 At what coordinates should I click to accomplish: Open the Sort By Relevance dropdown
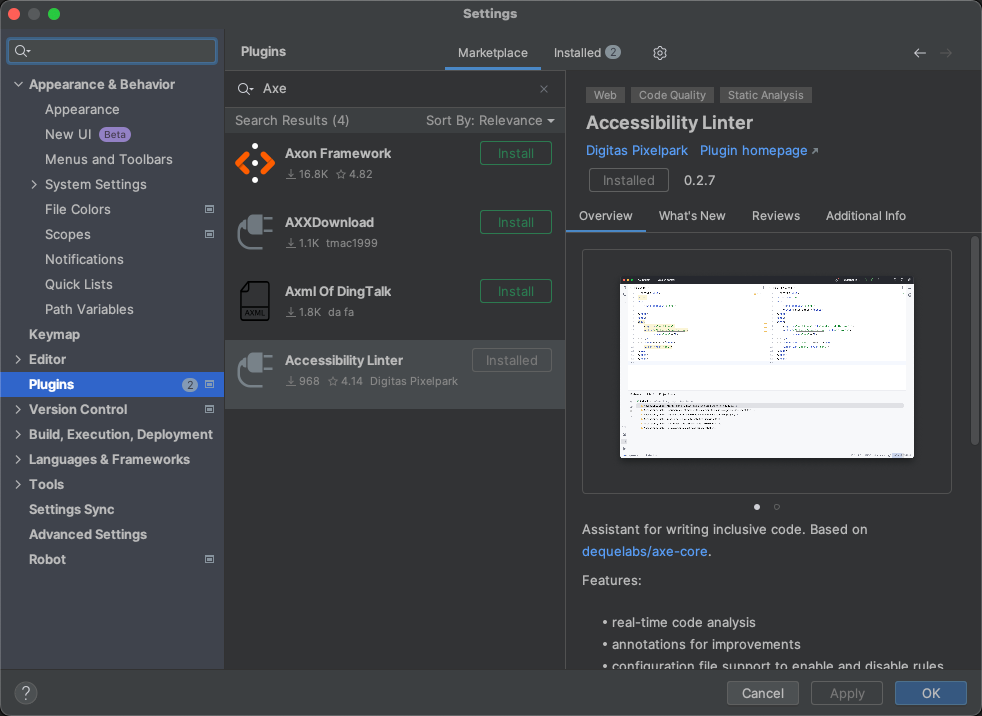491,120
